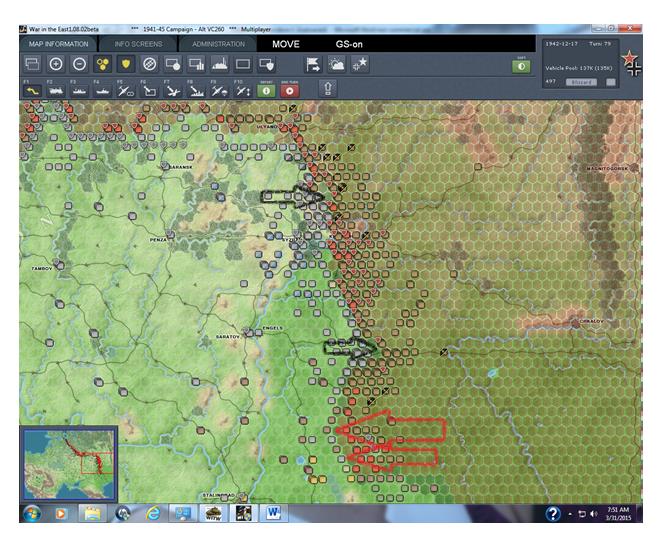Screen dimensions: 666x560
Task: Select F5 air recon plane icon
Action: 126,91
